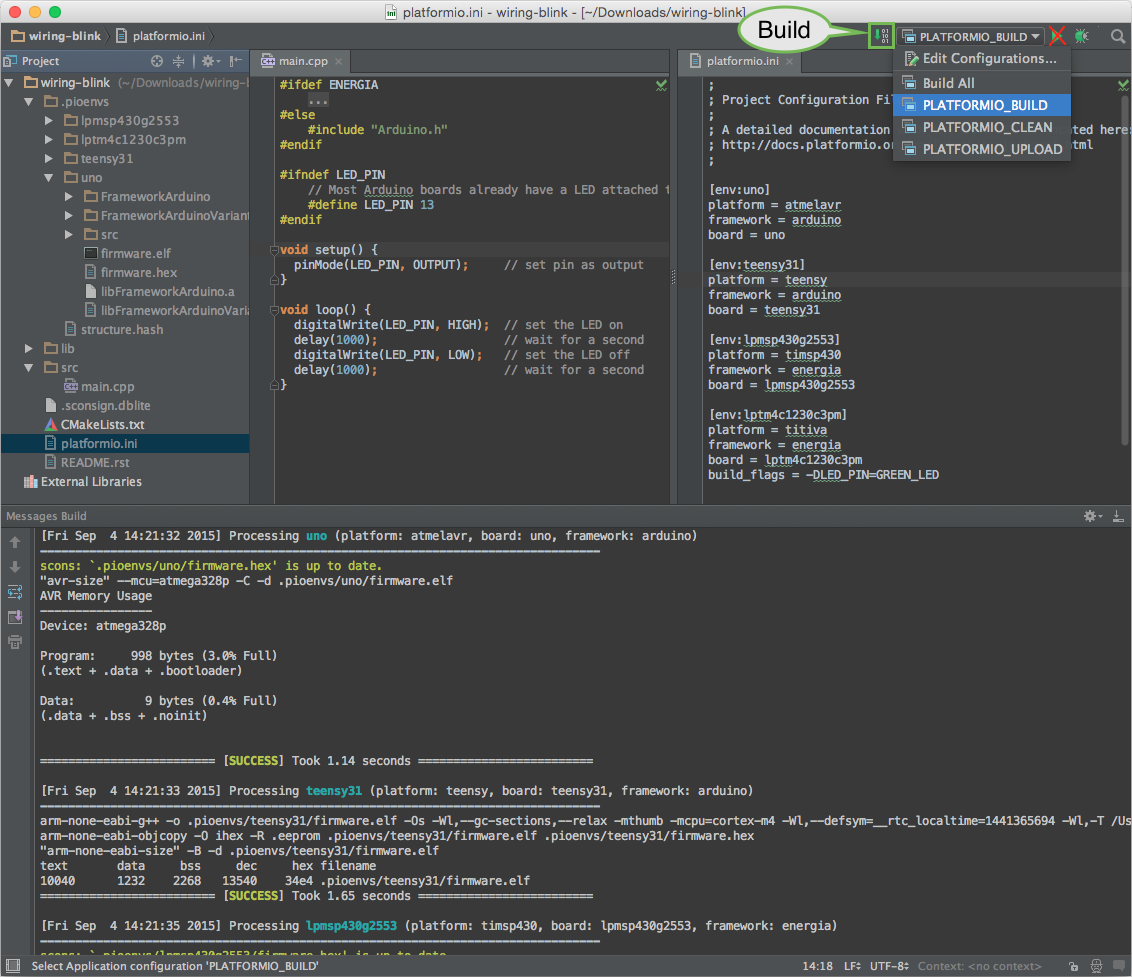
Task: Click the down arrow in Messages panel
Action: 15,567
